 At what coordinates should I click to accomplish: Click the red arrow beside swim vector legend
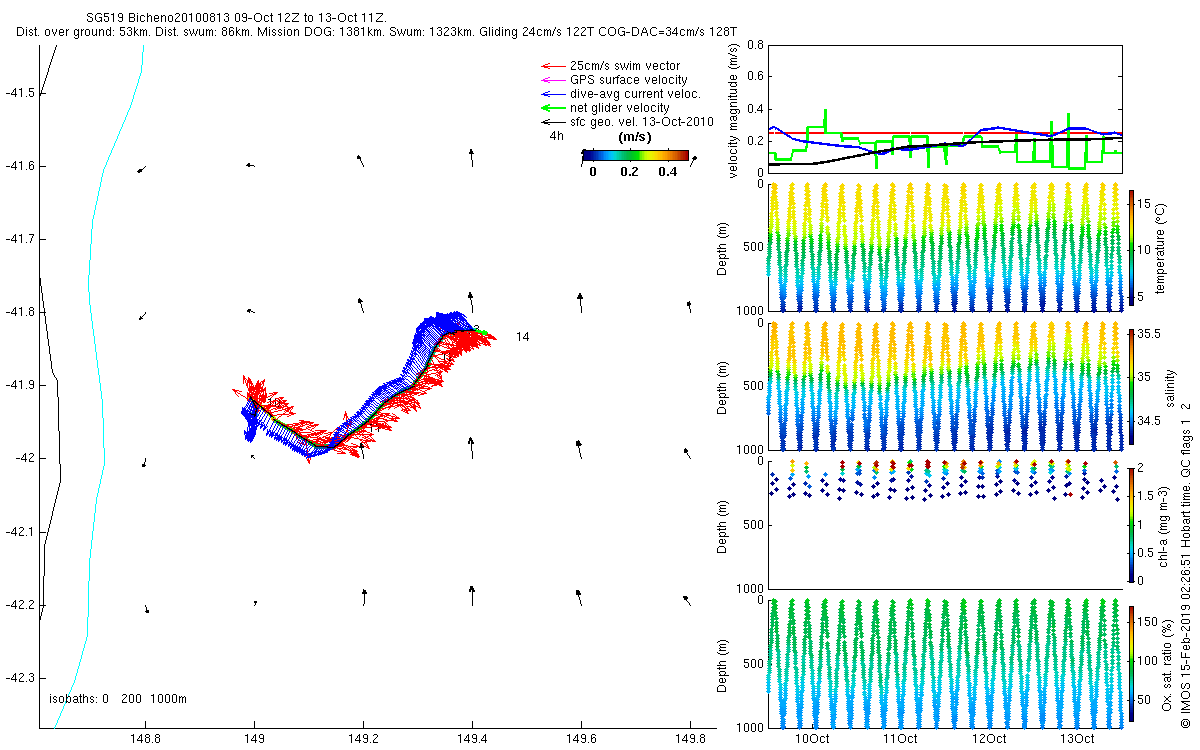click(x=552, y=66)
